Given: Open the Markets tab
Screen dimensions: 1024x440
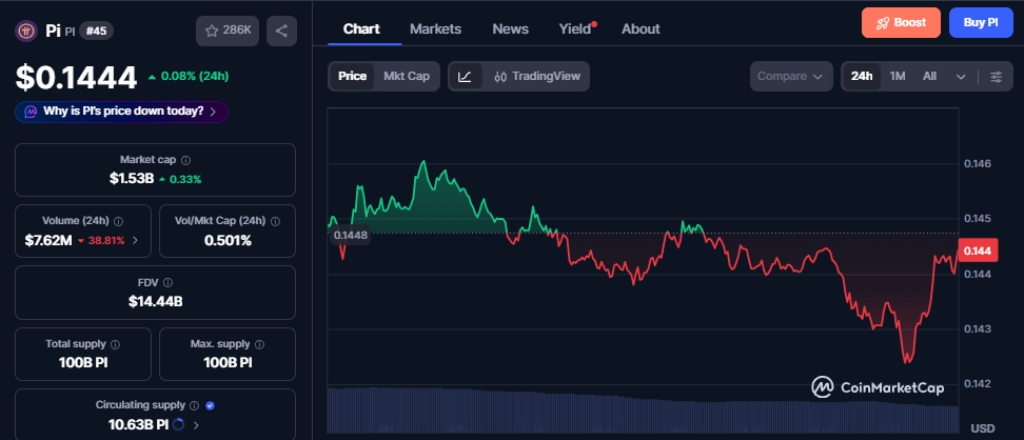Looking at the screenshot, I should click(x=436, y=29).
